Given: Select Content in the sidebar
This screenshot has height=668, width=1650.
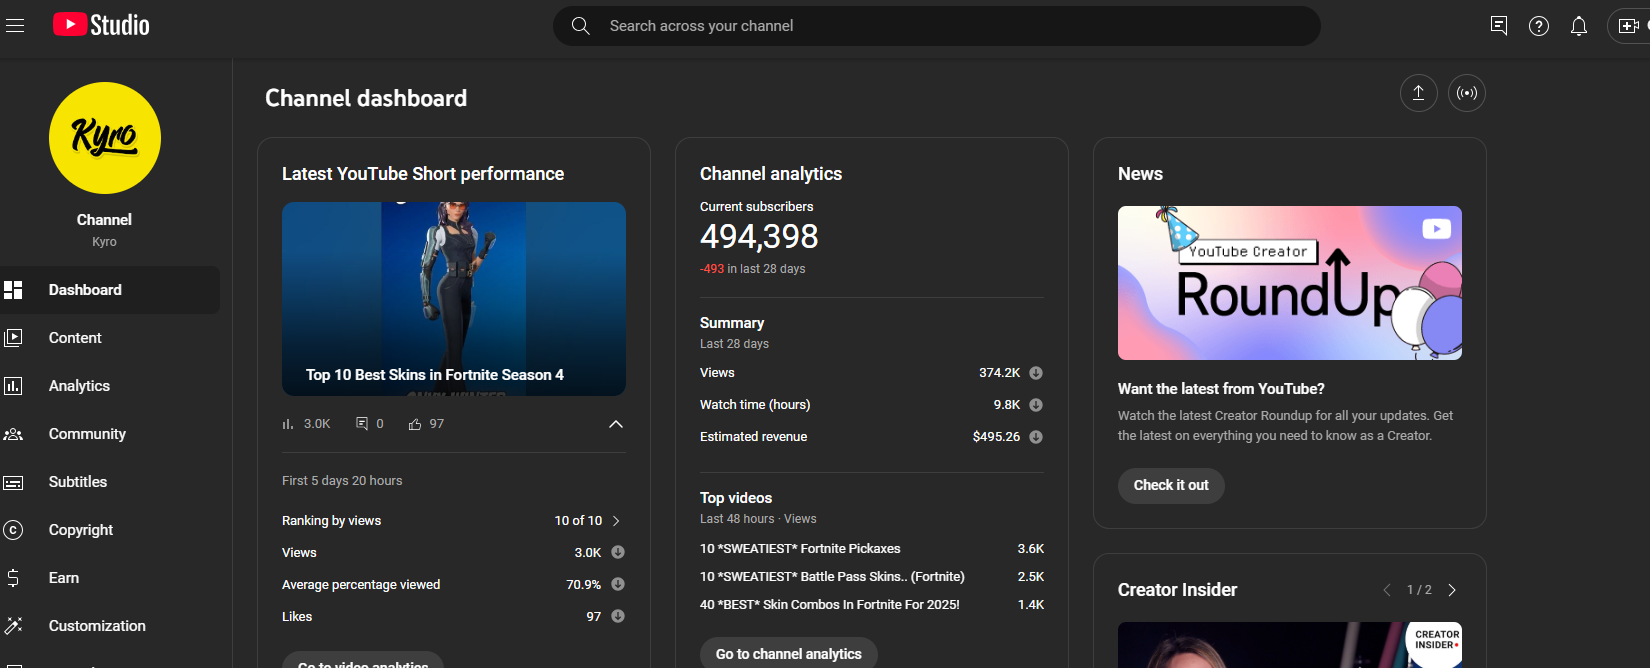Looking at the screenshot, I should [x=110, y=338].
